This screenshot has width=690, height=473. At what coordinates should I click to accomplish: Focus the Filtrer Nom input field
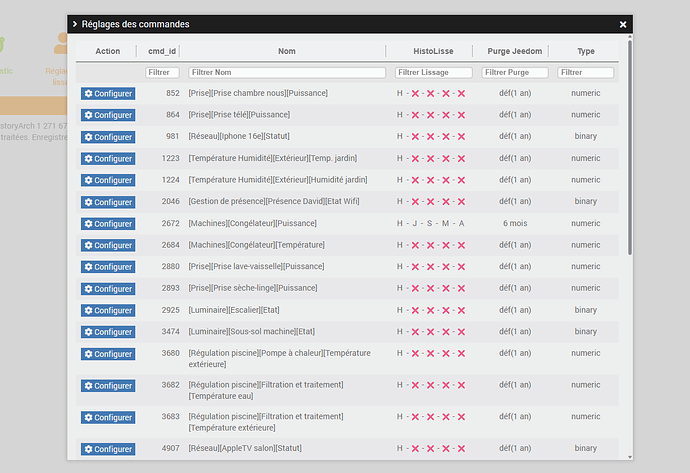pyautogui.click(x=287, y=72)
